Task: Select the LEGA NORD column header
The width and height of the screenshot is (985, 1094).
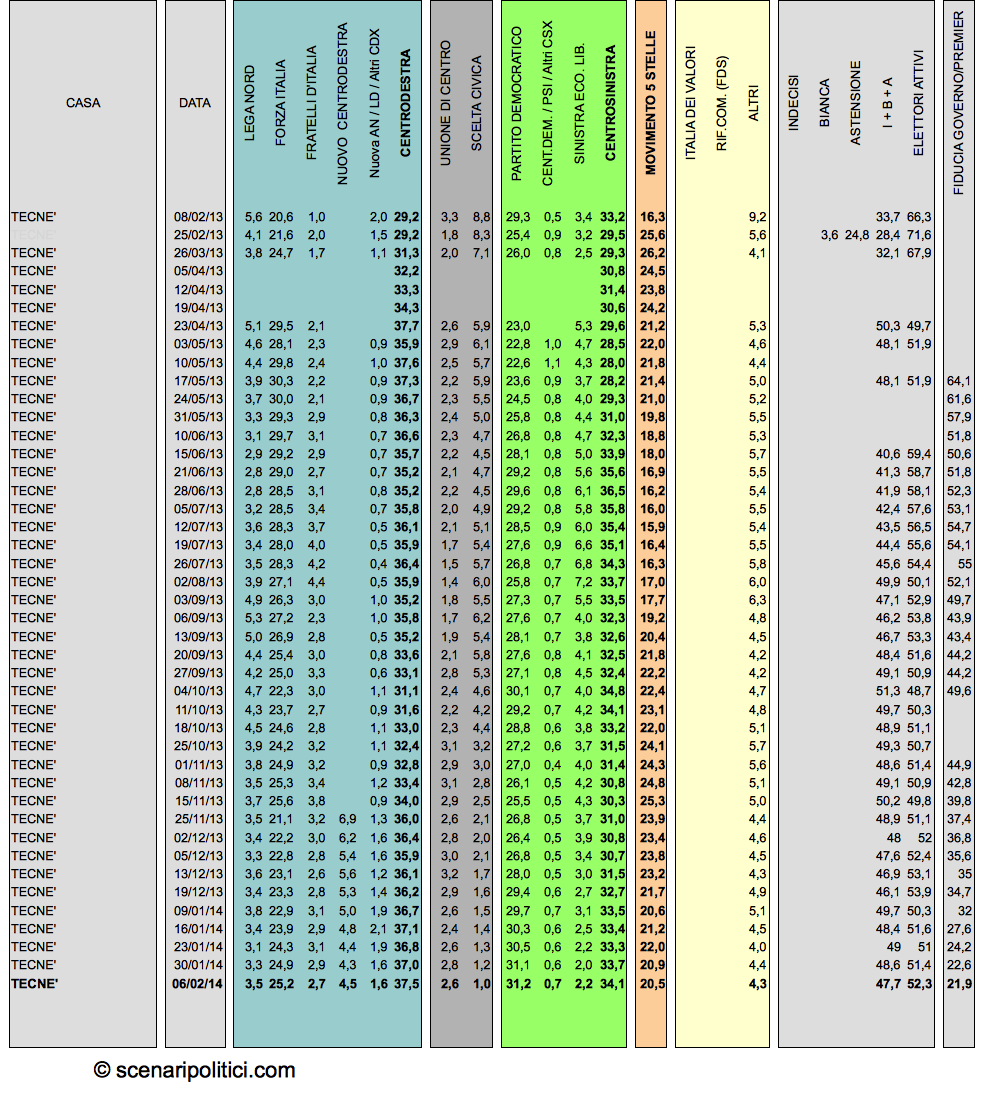Action: 250,103
